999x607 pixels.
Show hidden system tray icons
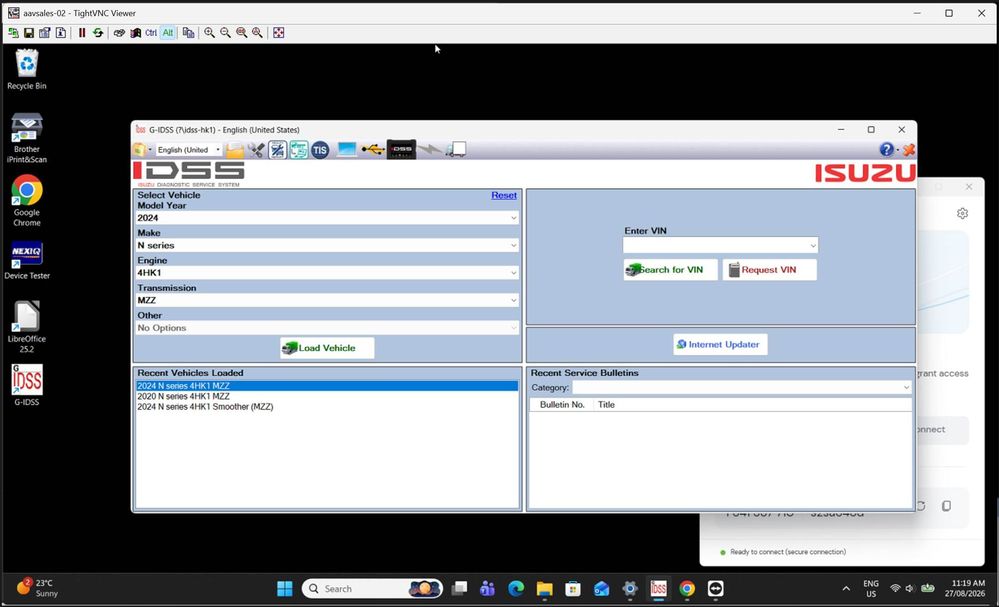tap(846, 589)
